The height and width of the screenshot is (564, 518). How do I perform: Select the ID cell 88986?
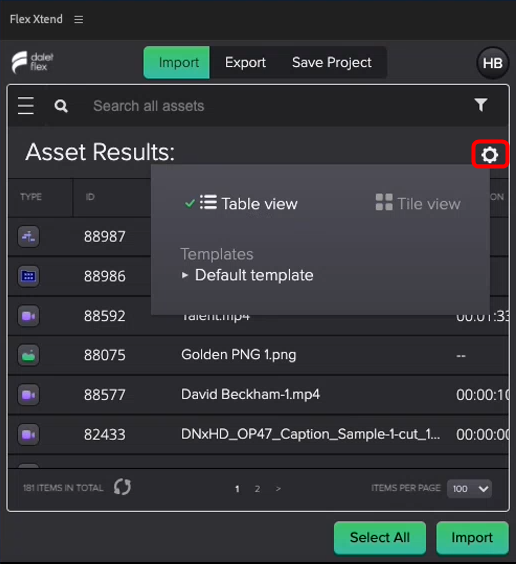click(x=105, y=276)
